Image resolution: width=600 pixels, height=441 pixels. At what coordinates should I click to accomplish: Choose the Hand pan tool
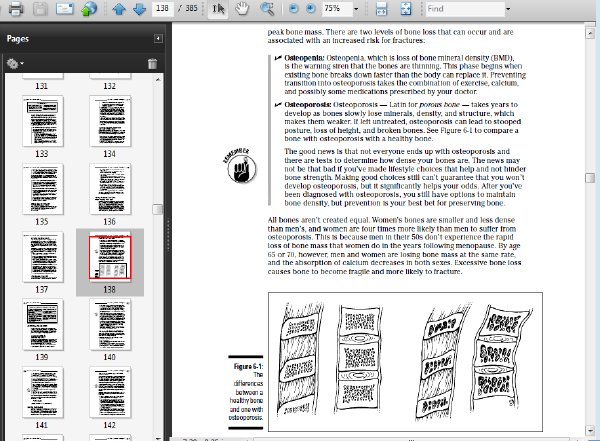click(242, 8)
